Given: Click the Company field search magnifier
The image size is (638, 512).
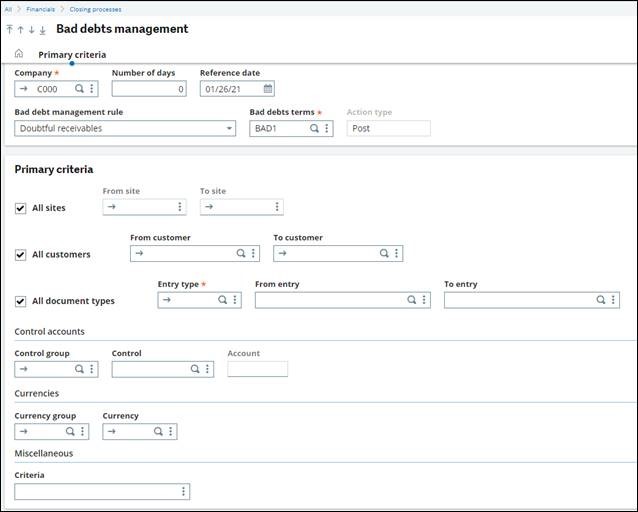Looking at the screenshot, I should [x=79, y=89].
